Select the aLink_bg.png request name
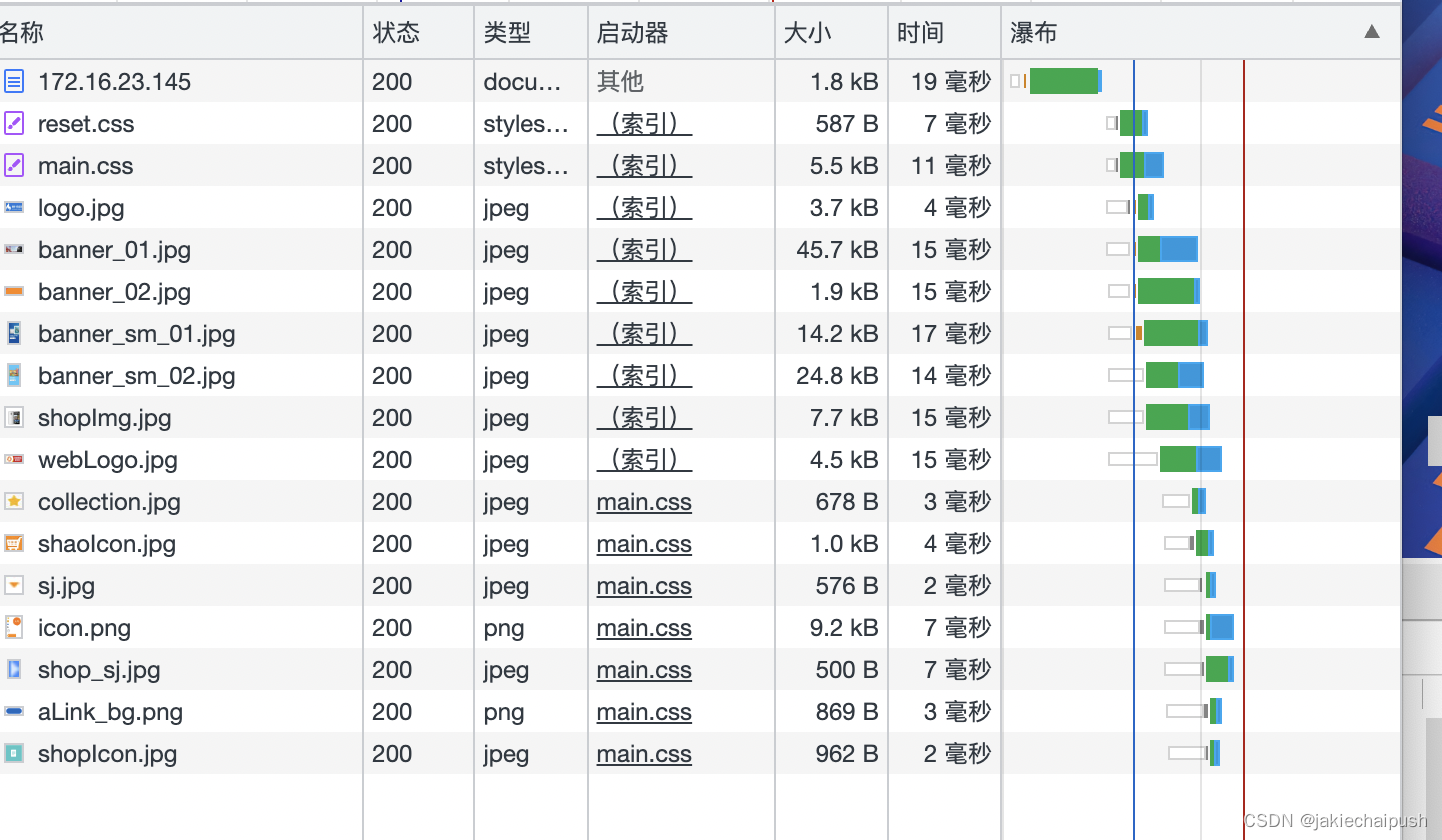 tap(110, 712)
